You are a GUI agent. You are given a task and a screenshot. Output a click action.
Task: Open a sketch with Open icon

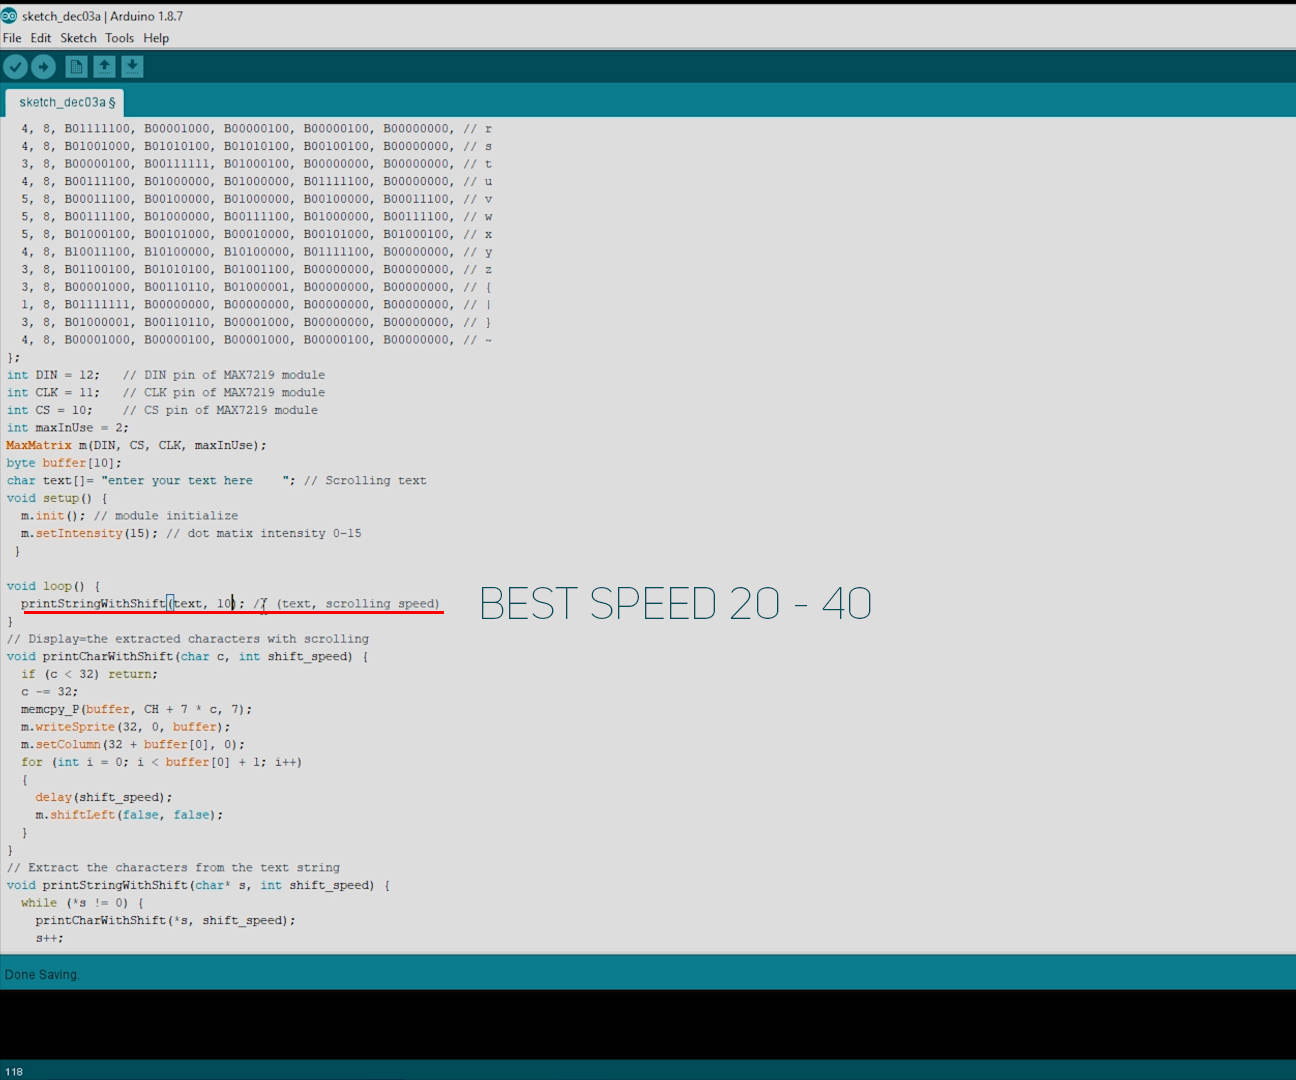[x=104, y=67]
